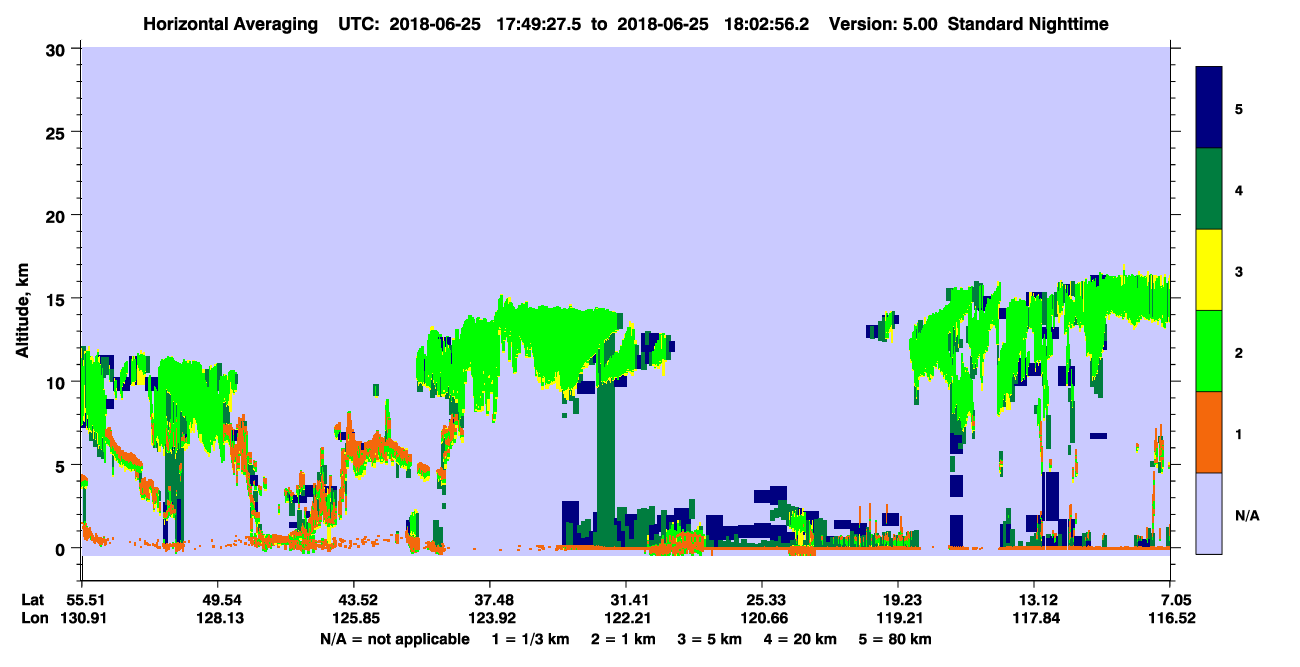Click the 'Lat' axis row label
1300x667 pixels.
coord(32,600)
